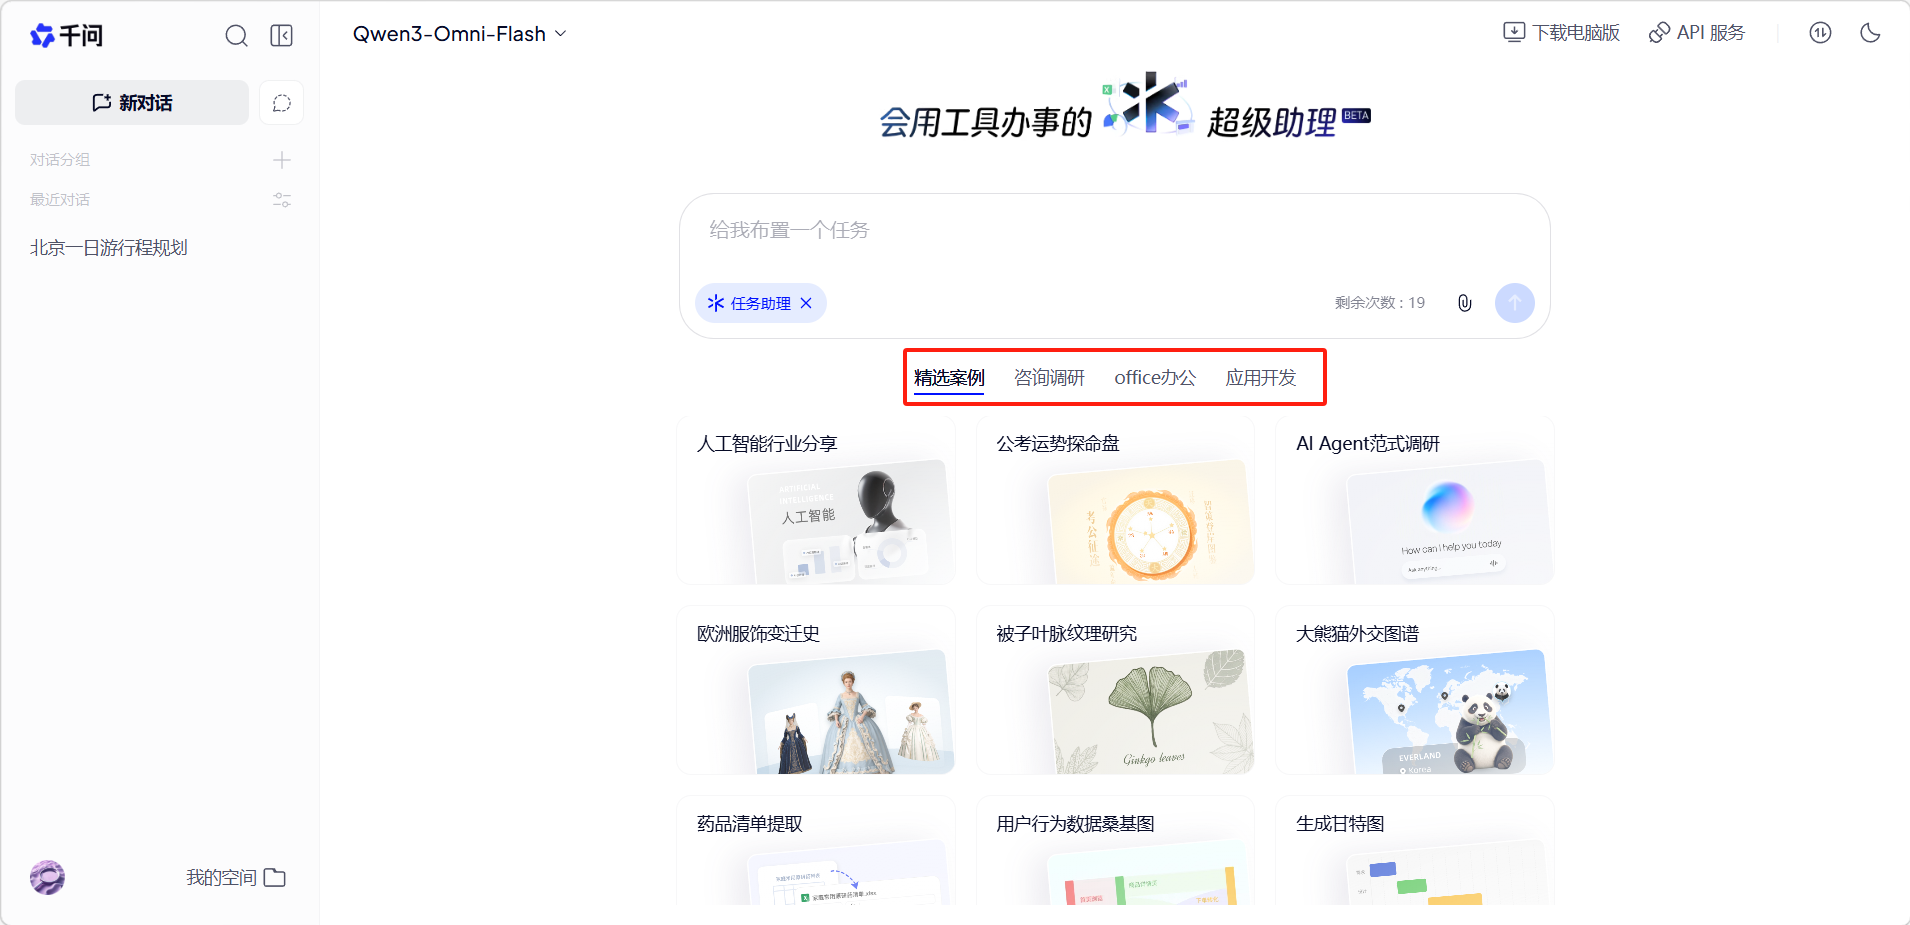
Task: Open the 大熊猫外交图谱 case card
Action: [1414, 690]
